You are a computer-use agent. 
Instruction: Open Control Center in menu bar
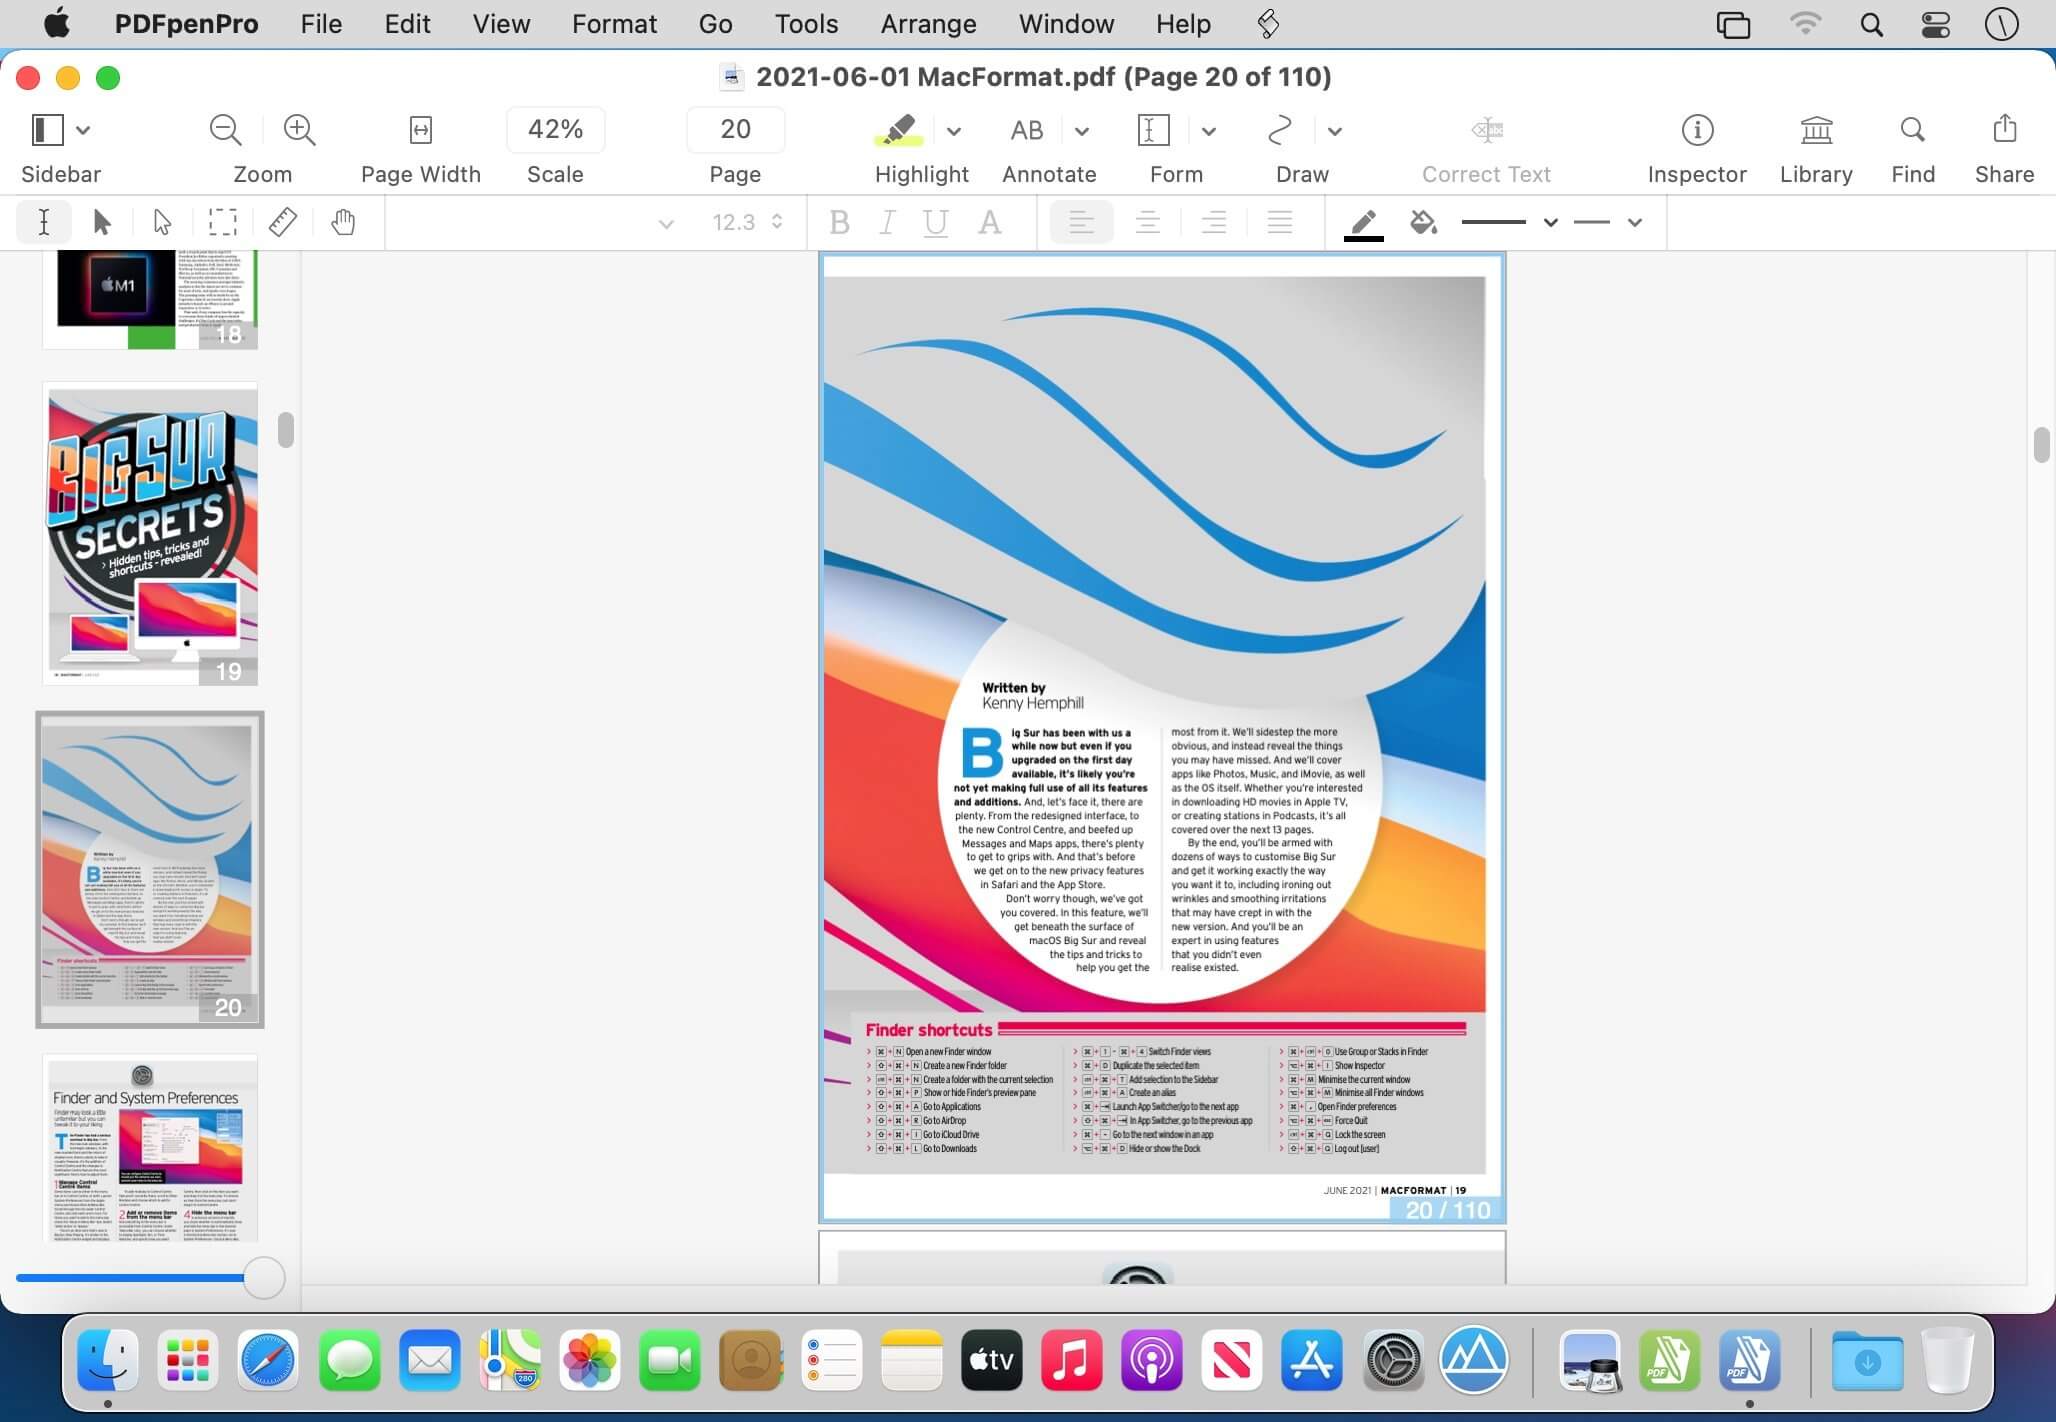[1936, 24]
